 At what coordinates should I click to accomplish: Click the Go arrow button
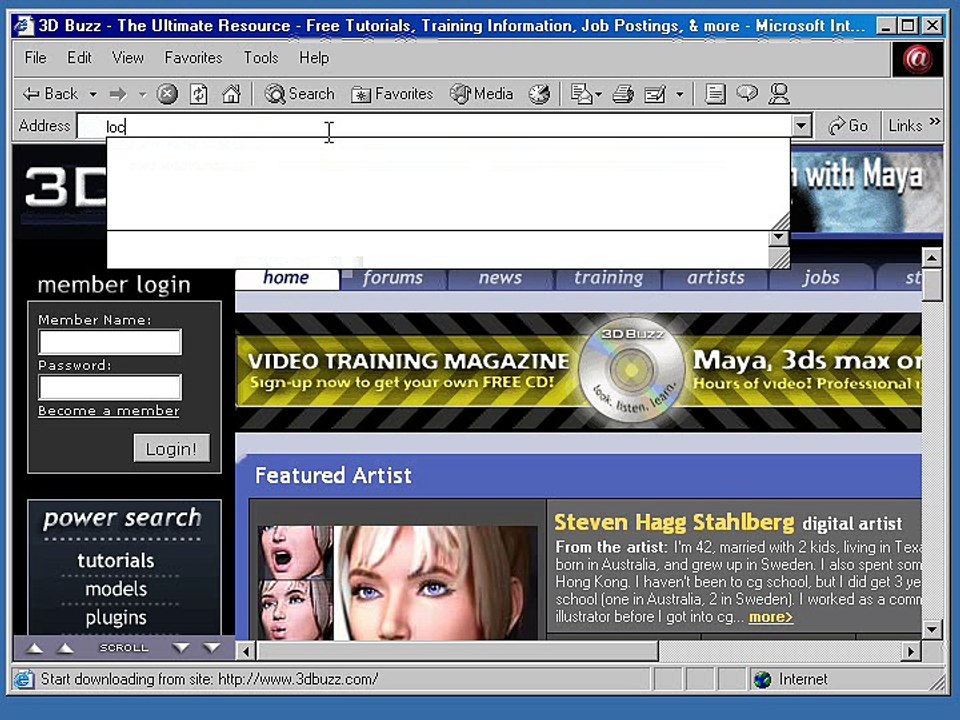coord(848,126)
